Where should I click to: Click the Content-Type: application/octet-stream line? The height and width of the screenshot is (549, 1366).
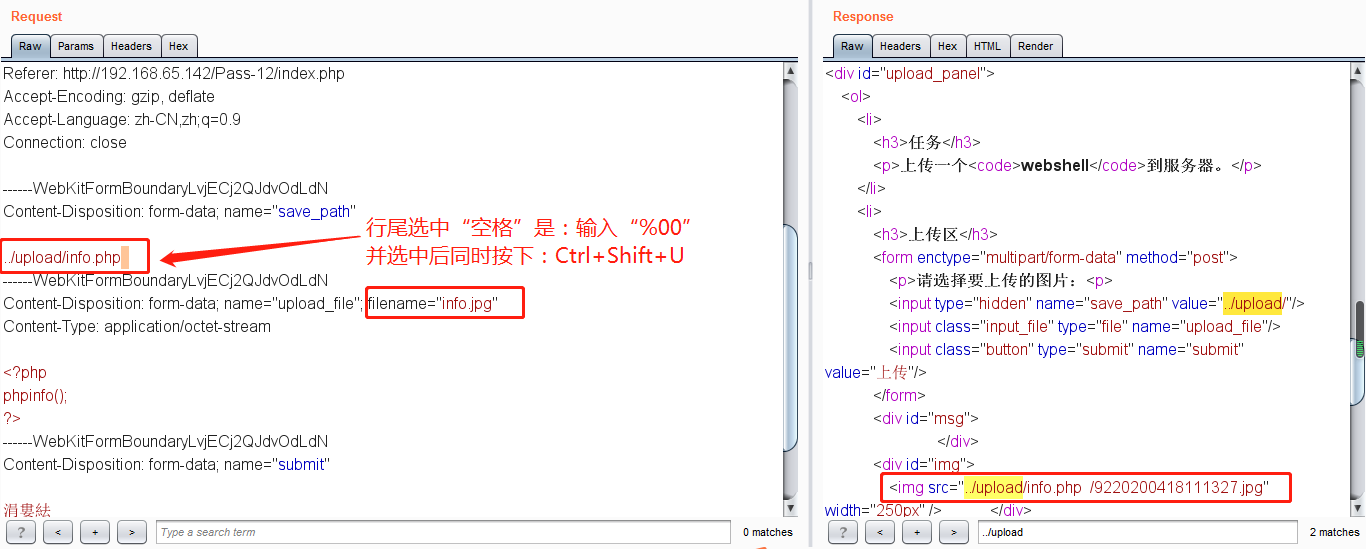pos(137,327)
